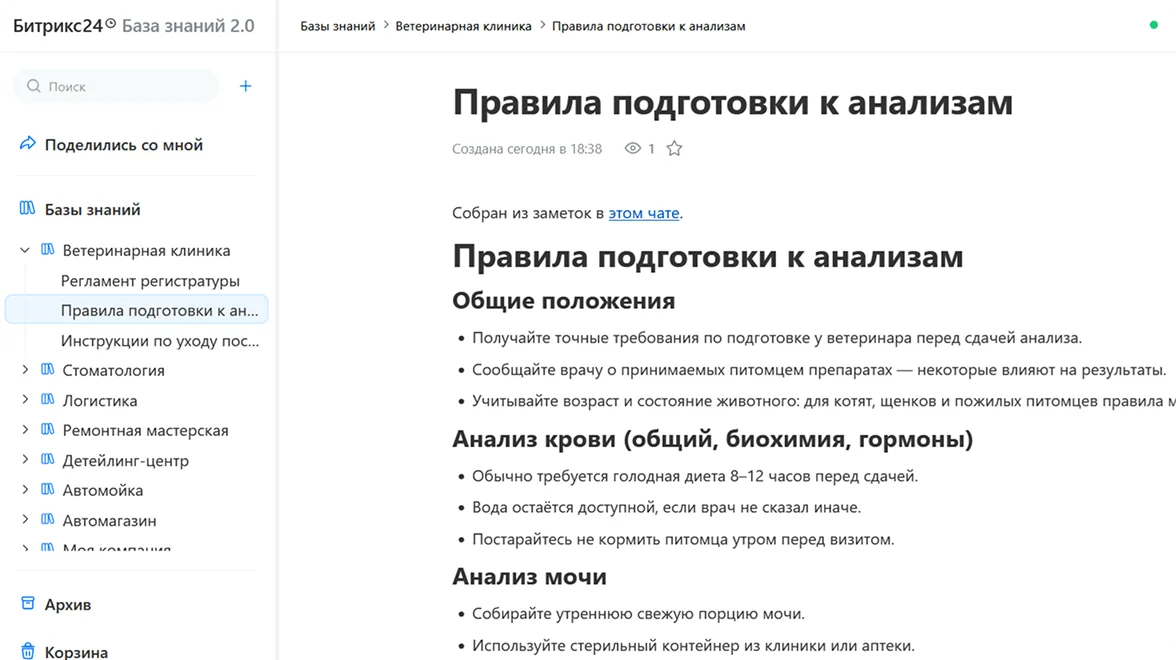Click 'Собирайте утреннюю свежую порцию мочи' line

click(x=638, y=614)
